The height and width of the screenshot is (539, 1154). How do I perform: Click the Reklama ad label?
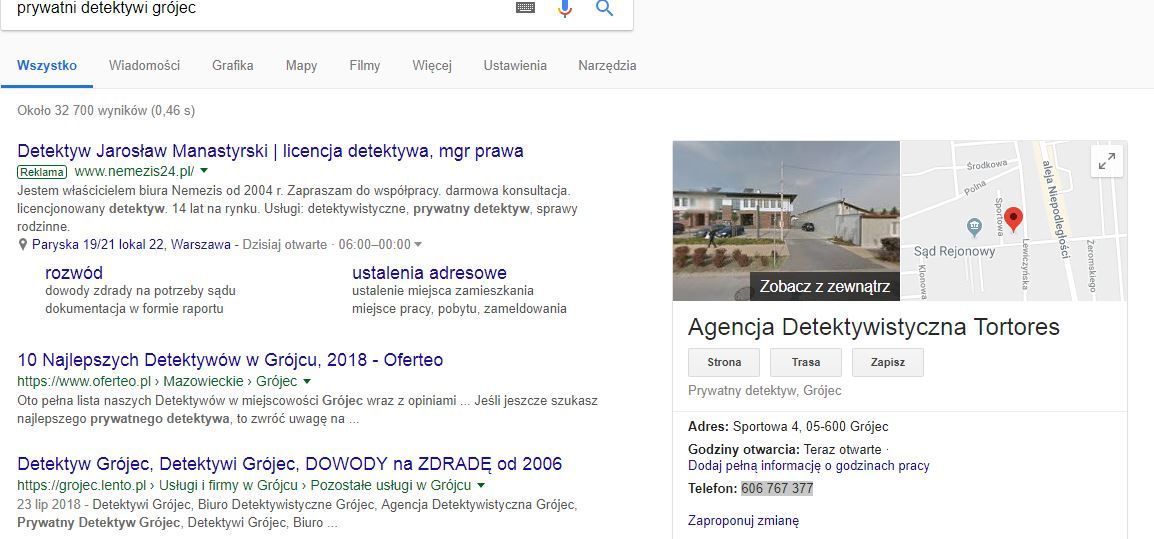coord(42,172)
